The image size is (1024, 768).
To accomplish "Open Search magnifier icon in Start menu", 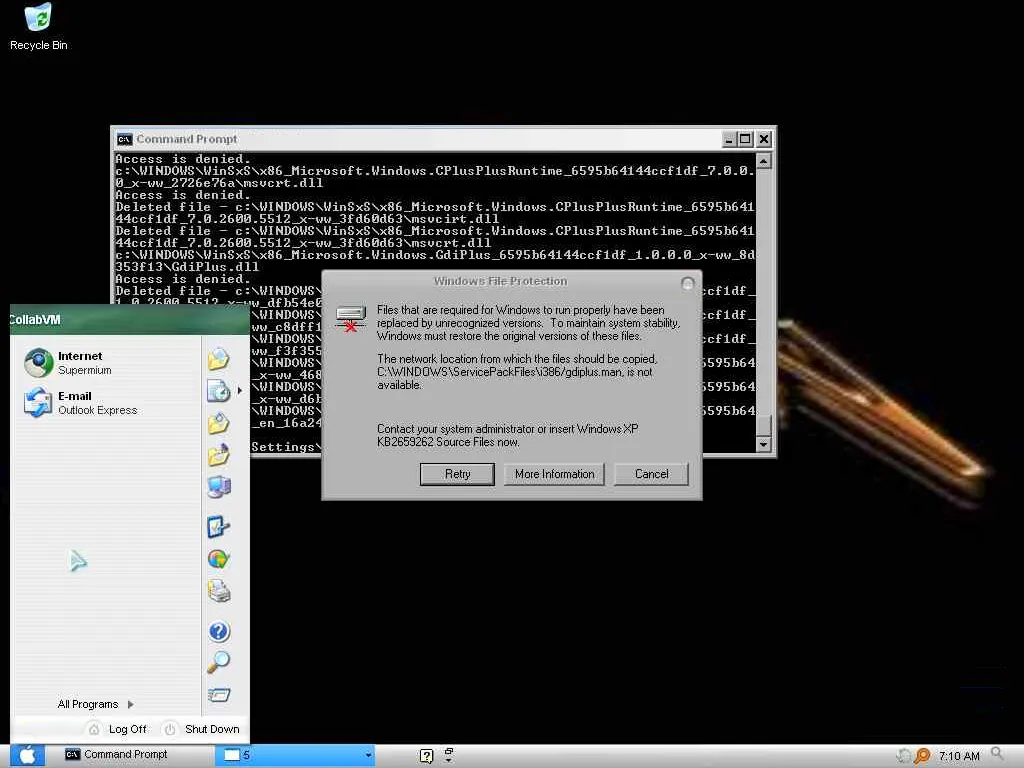I will pyautogui.click(x=218, y=662).
